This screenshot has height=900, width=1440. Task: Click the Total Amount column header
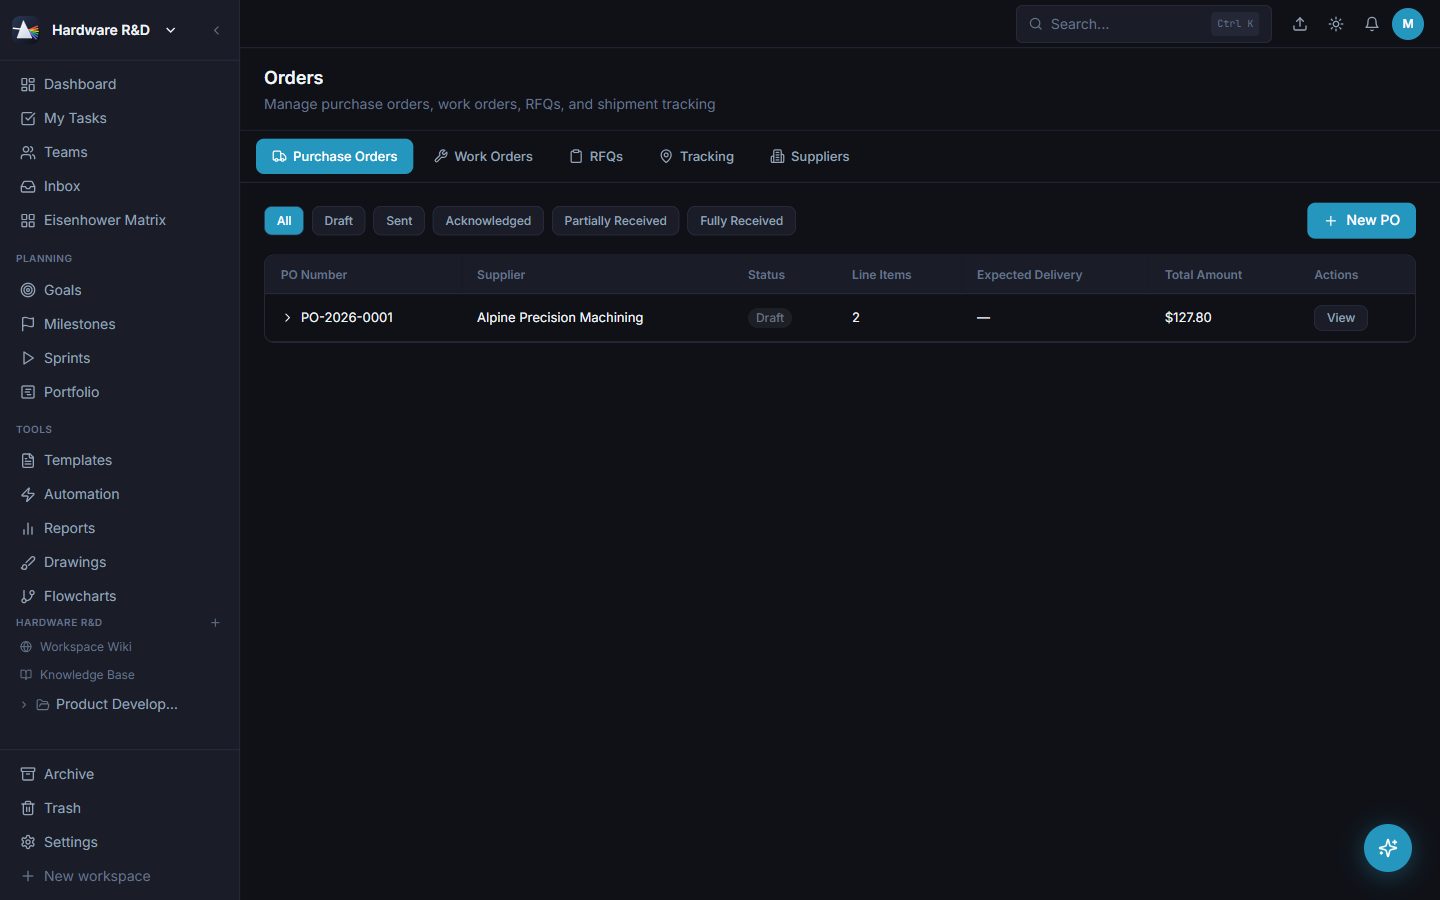(1203, 275)
